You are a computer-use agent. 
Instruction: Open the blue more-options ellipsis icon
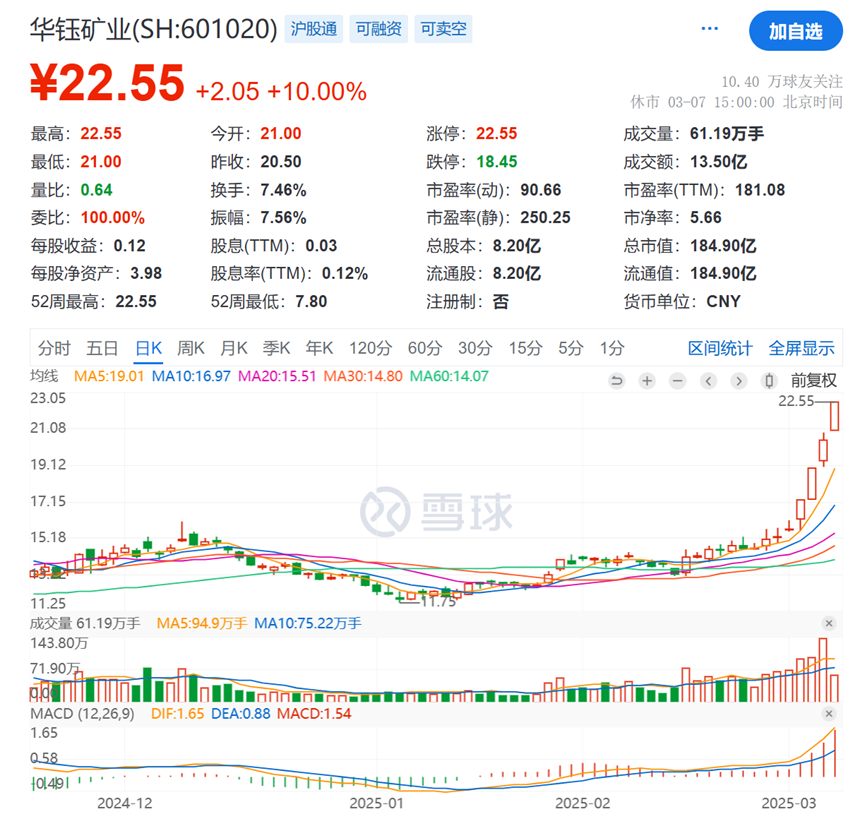tap(709, 28)
